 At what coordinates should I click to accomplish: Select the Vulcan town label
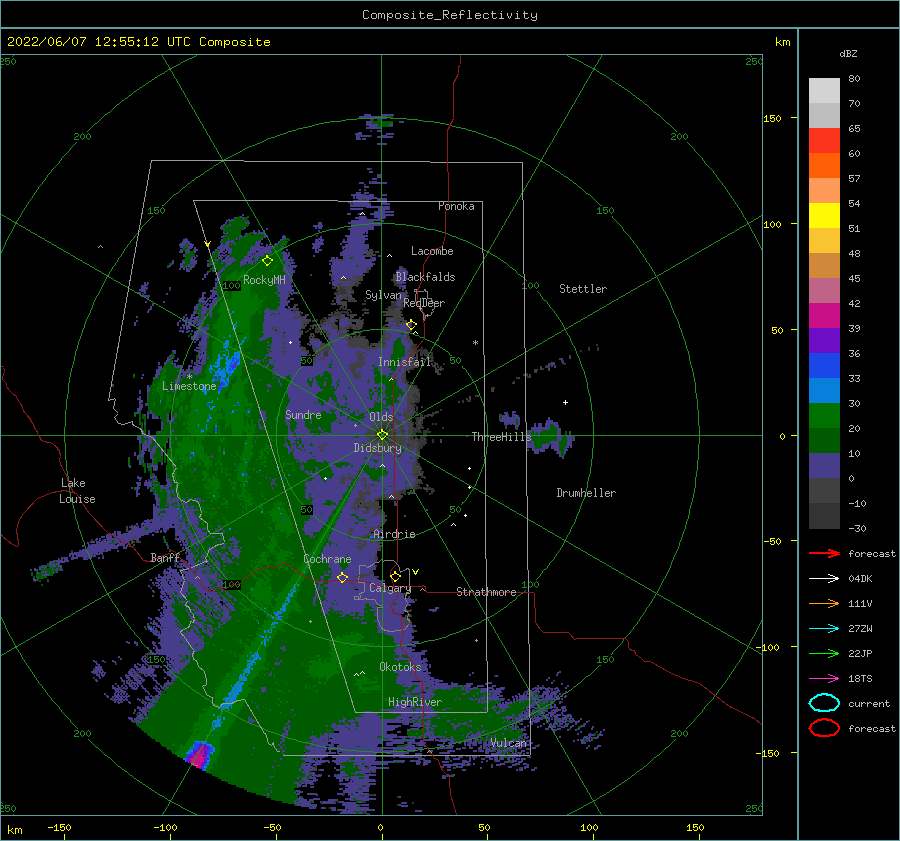(508, 743)
